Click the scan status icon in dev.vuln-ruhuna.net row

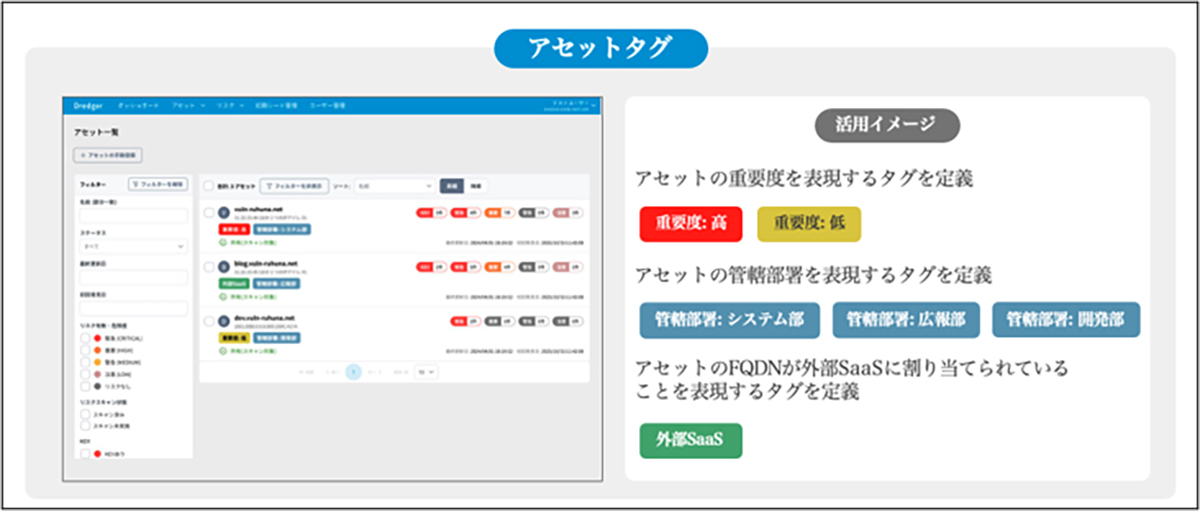[x=223, y=351]
